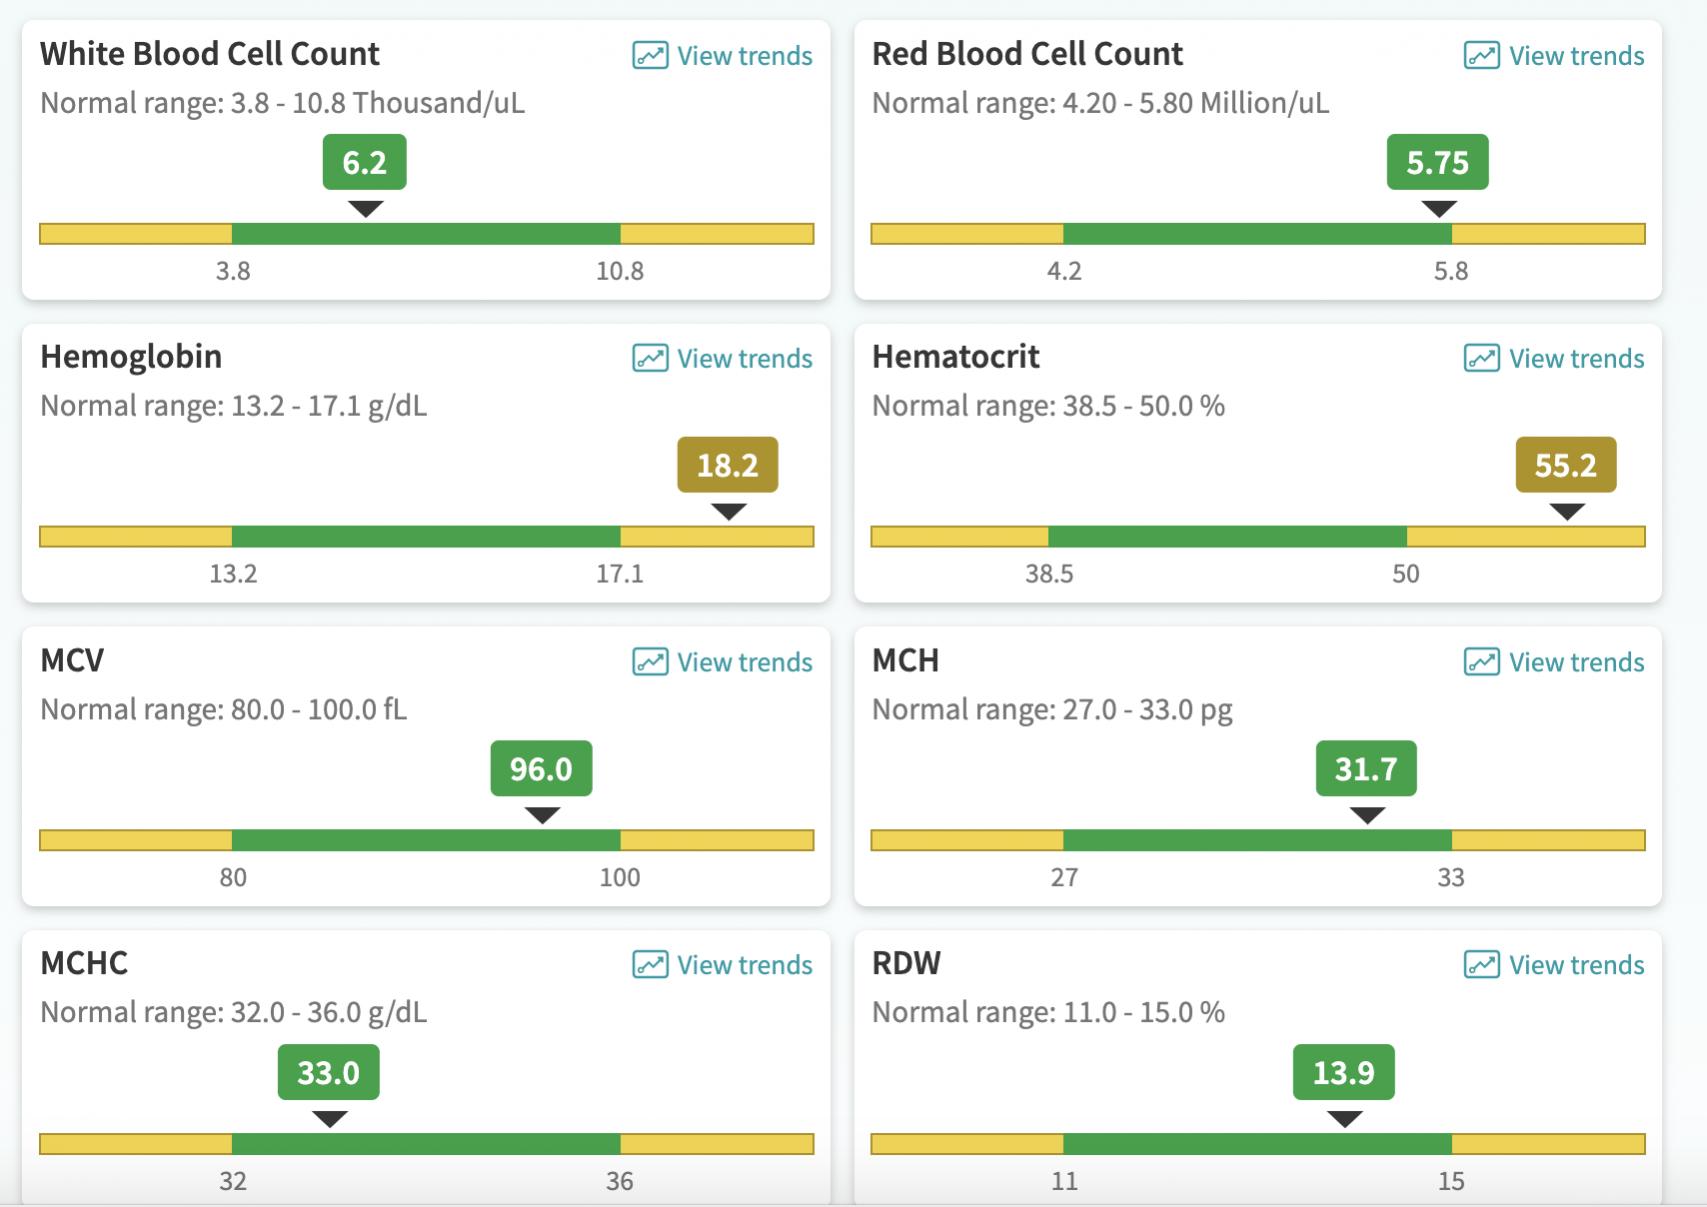
Task: Click the trend chart icon on MCHC card
Action: pos(650,965)
